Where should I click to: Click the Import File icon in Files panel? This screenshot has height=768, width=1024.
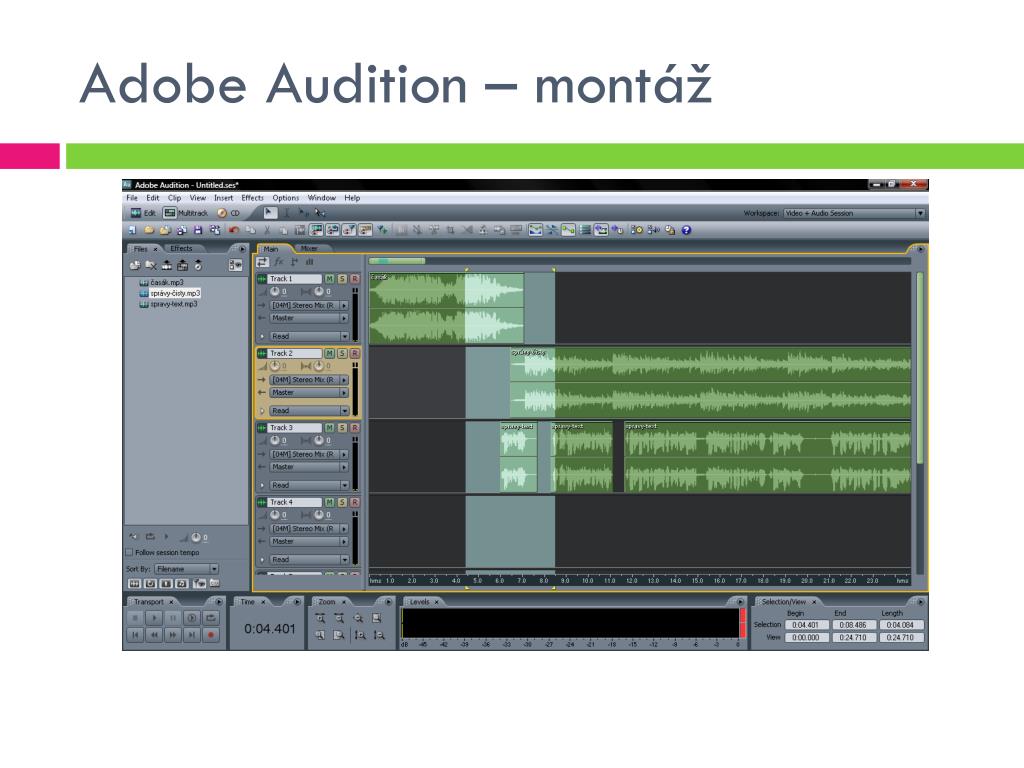[135, 264]
